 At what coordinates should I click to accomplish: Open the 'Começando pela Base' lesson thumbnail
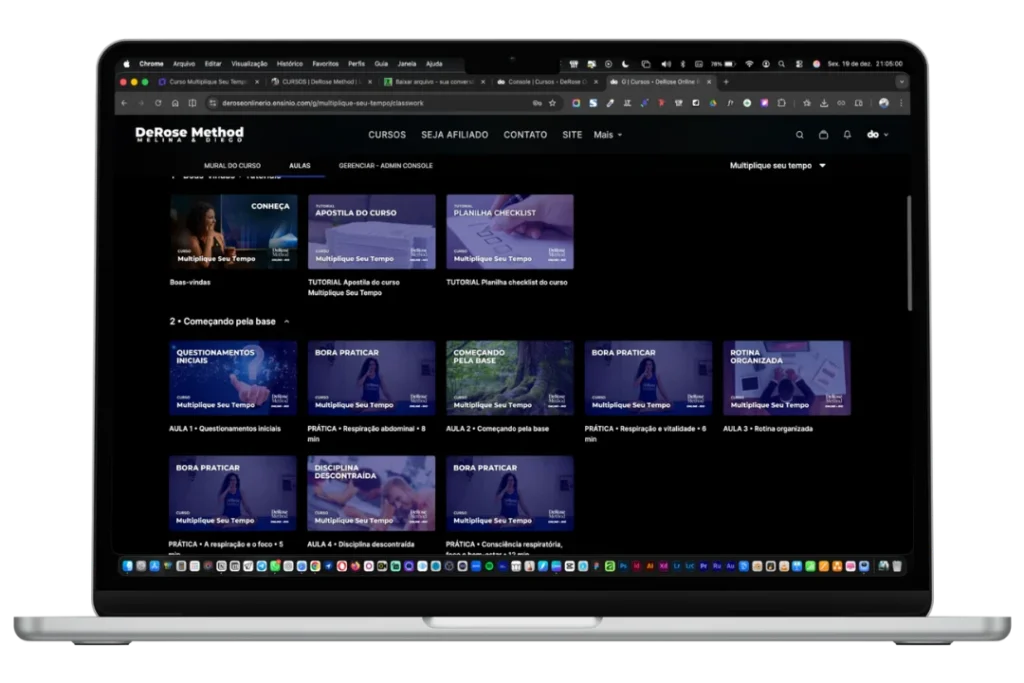coord(510,378)
